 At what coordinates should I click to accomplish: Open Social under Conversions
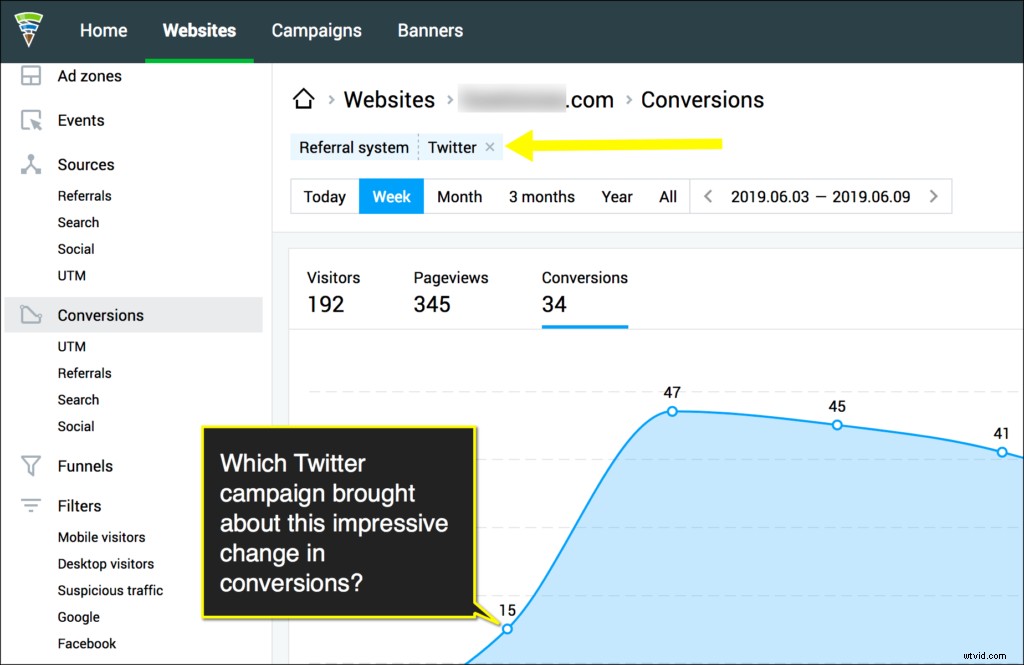[75, 426]
